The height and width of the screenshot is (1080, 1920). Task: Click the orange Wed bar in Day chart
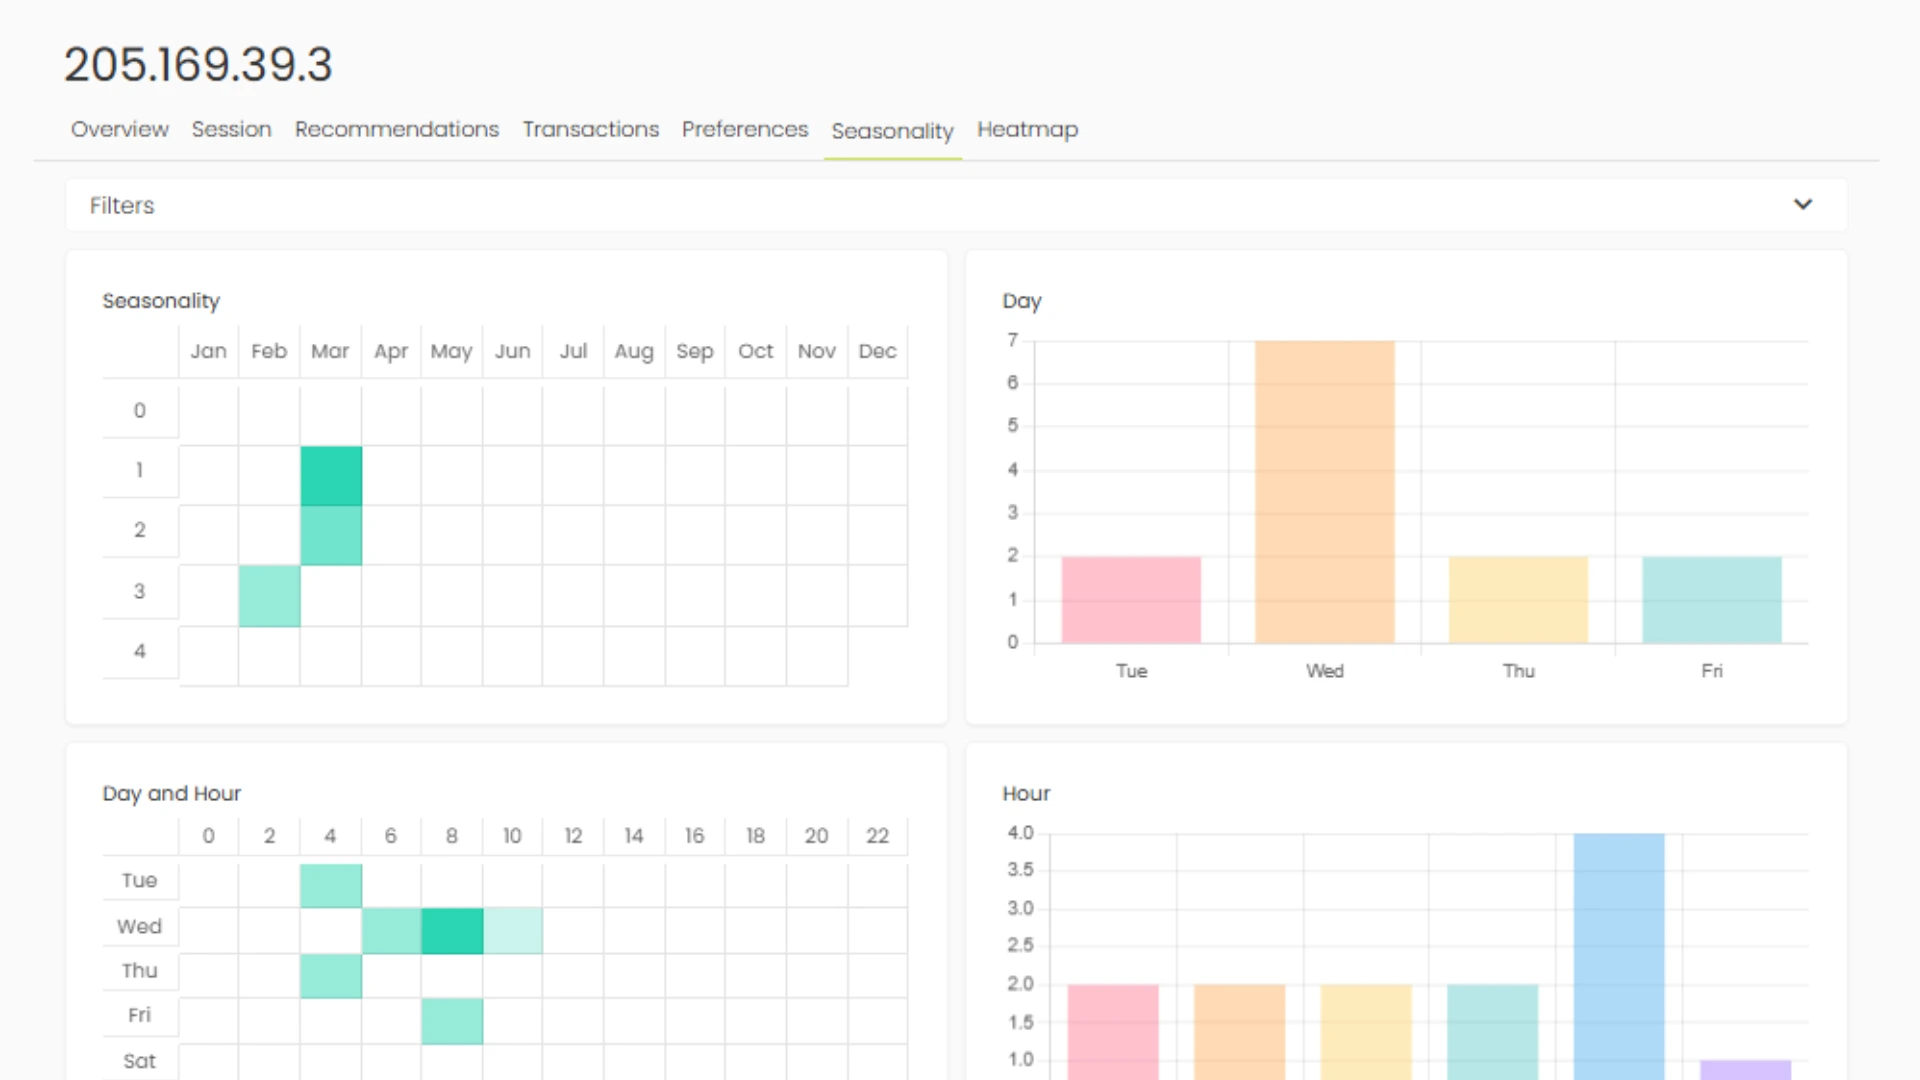[1324, 492]
